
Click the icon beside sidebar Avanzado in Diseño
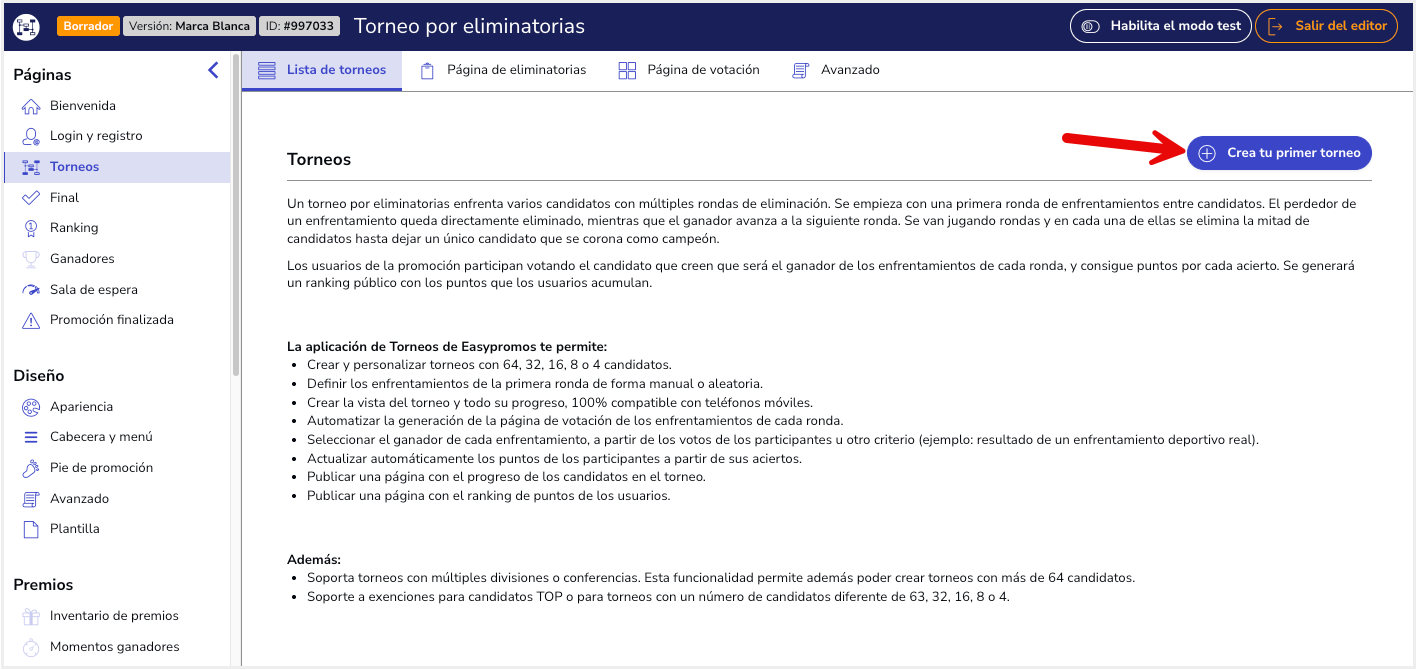[x=31, y=499]
